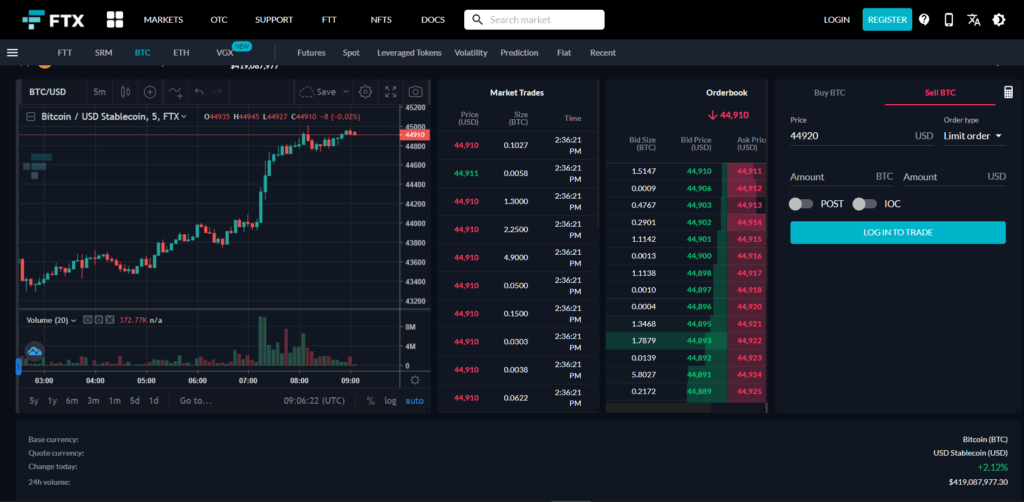Open the NFTS menu item
Screen dimensions: 1024x502
(x=381, y=20)
